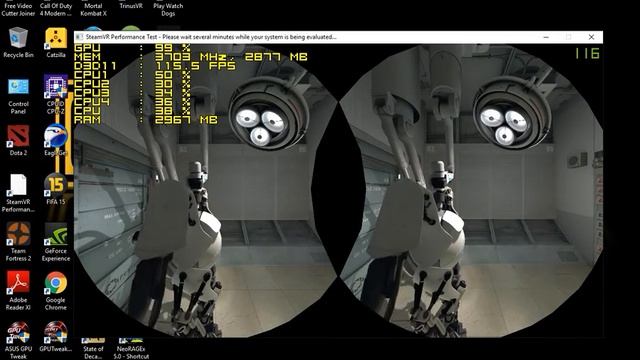The image size is (640, 360).
Task: Click the green 116 FPS counter
Action: (587, 53)
